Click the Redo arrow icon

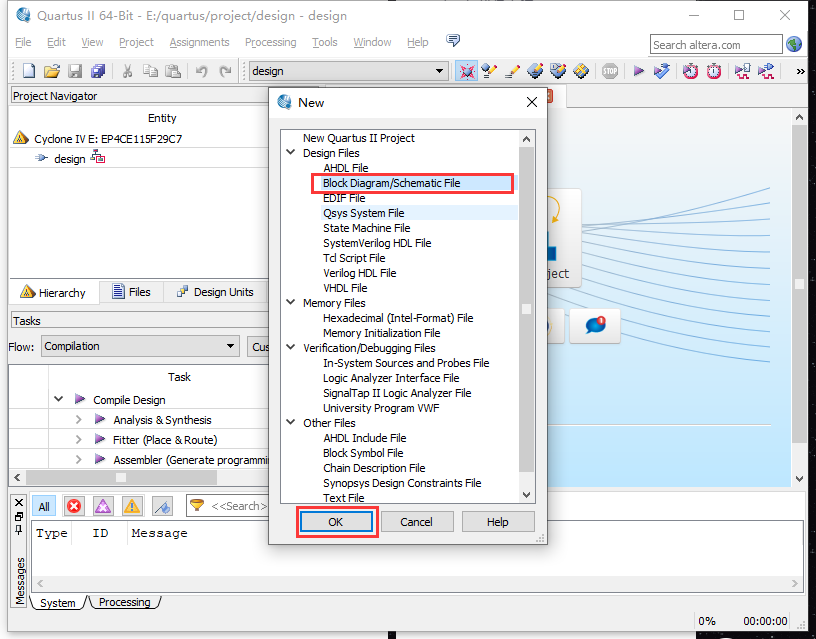[x=225, y=71]
